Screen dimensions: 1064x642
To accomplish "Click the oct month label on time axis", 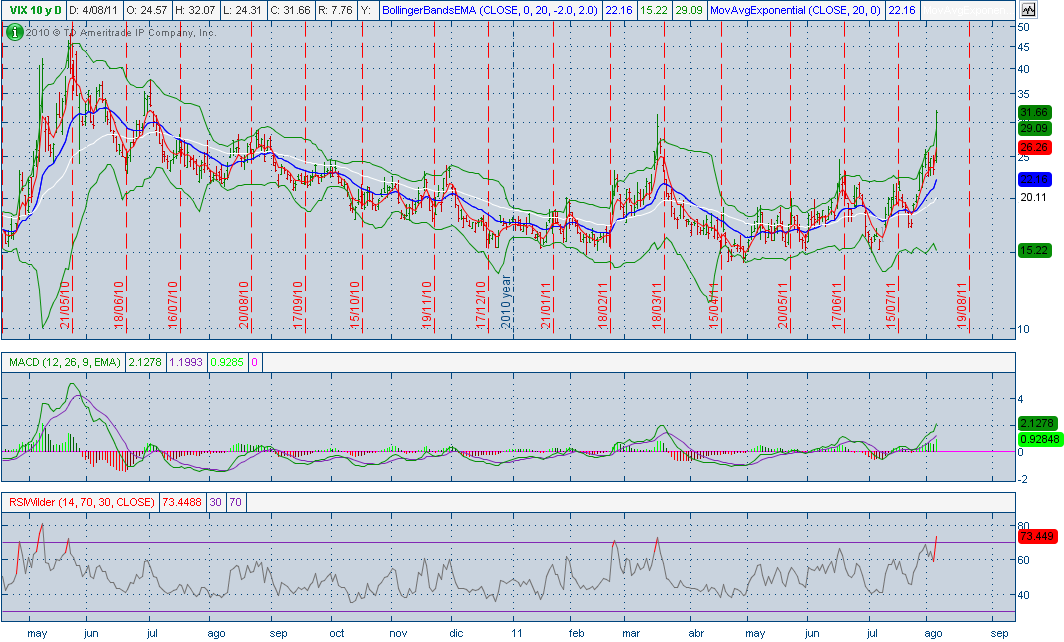I will [337, 633].
